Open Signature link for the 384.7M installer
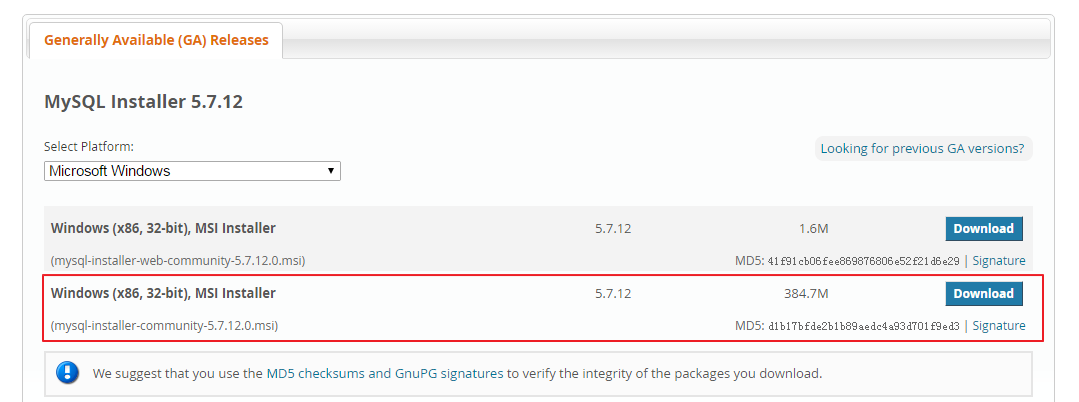The image size is (1079, 402). pyautogui.click(x=998, y=326)
